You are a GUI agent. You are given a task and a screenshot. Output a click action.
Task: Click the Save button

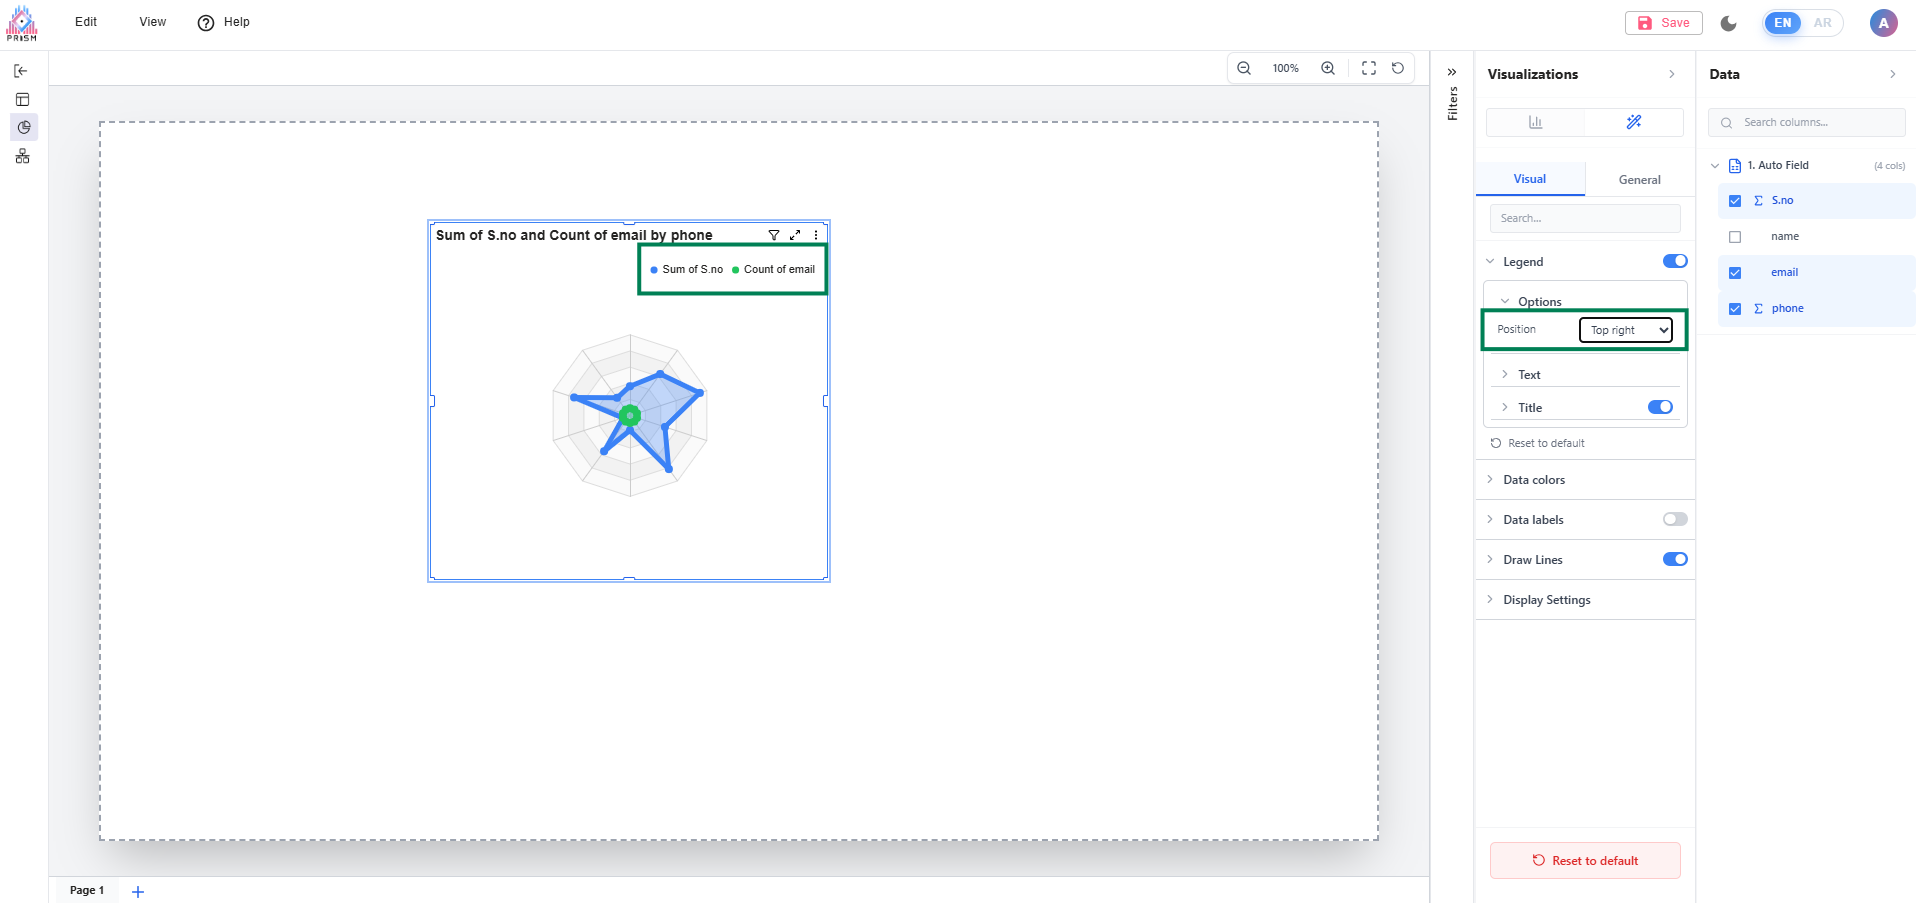point(1664,23)
